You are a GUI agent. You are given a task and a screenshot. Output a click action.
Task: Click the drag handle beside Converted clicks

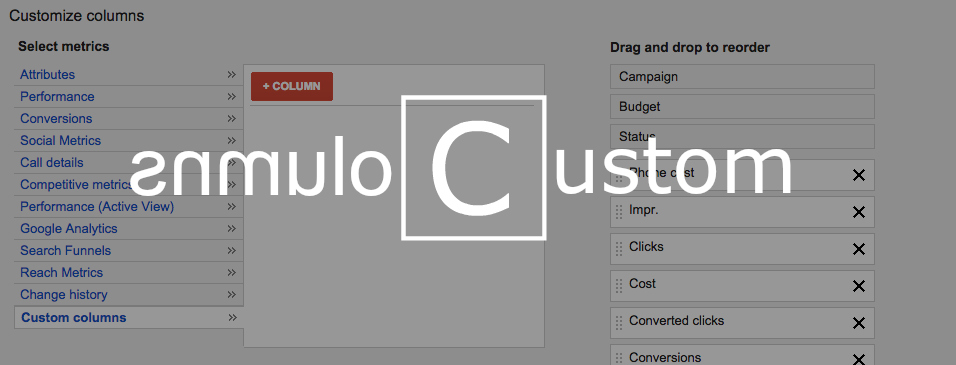coord(619,323)
